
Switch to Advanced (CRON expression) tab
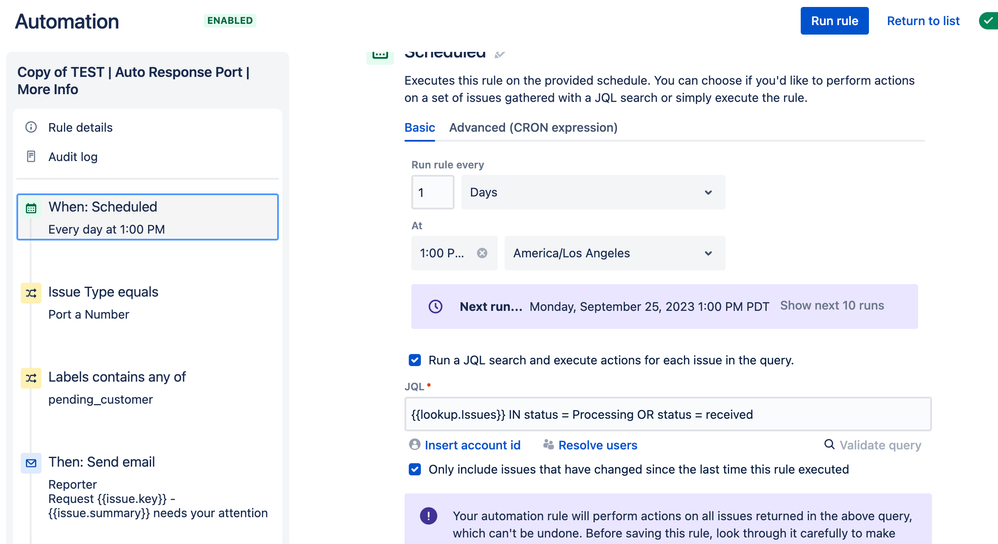[x=533, y=127]
